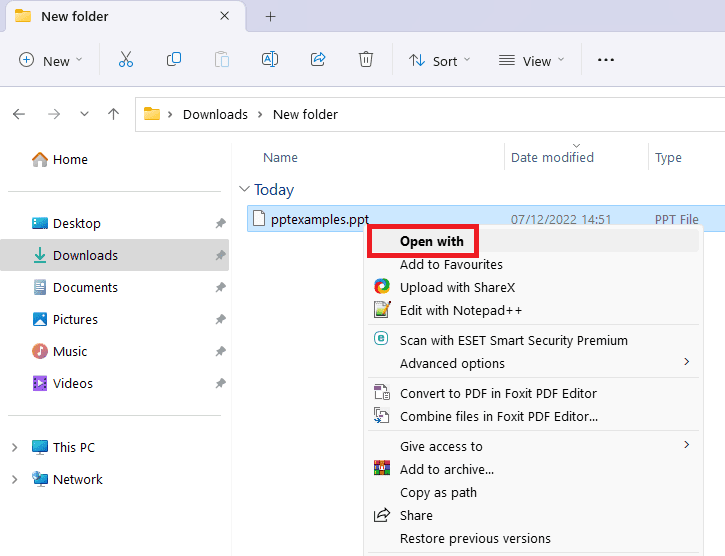Click the Rename icon in toolbar

tap(270, 60)
